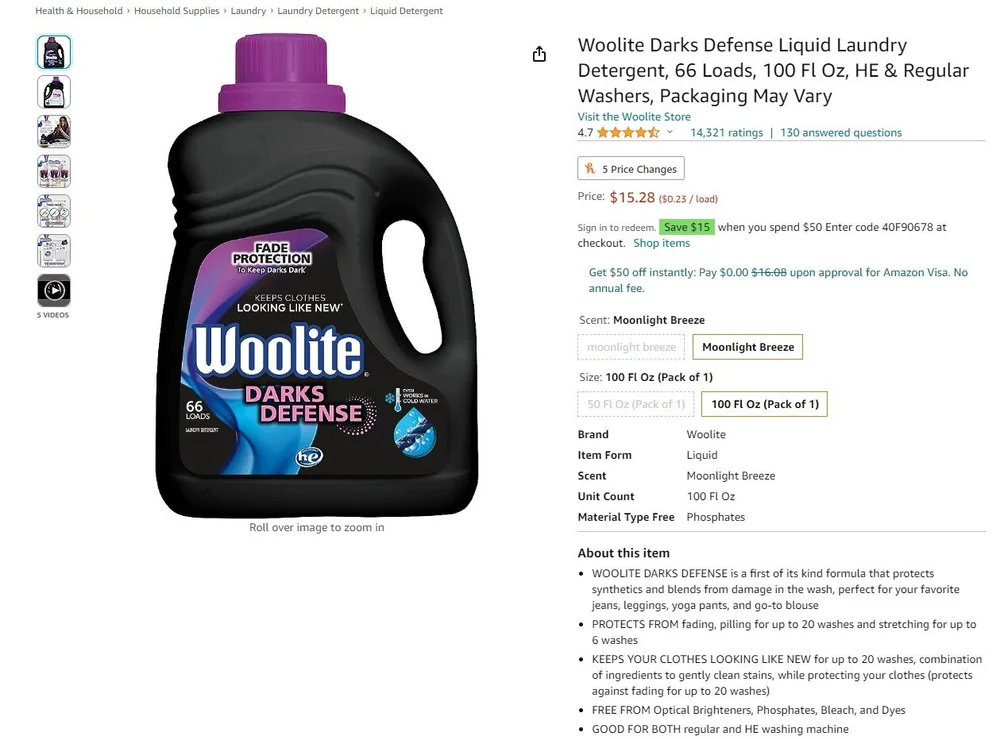
Task: Open the product videos thumbnail with play icon
Action: (x=54, y=291)
